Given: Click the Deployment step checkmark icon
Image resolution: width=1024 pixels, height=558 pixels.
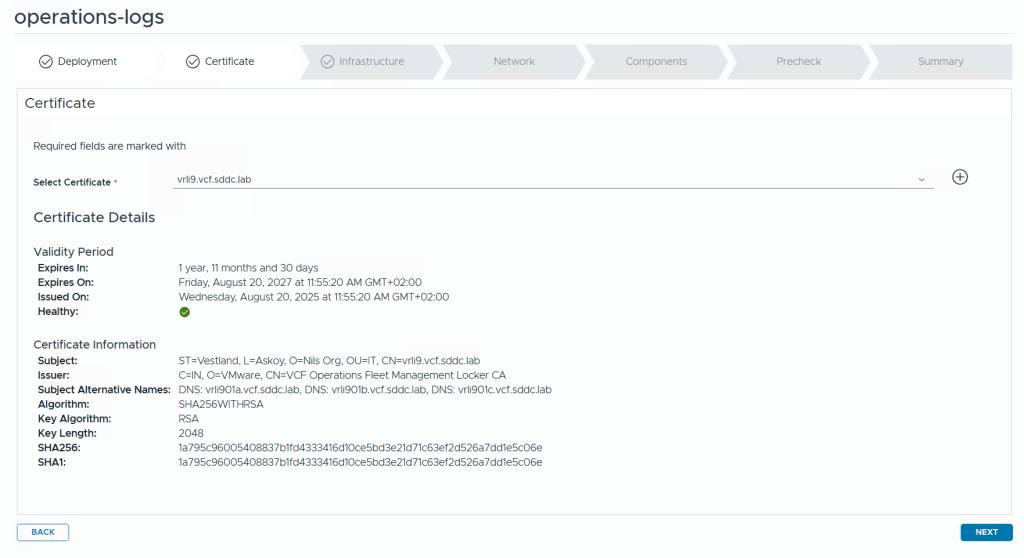Looking at the screenshot, I should (x=45, y=61).
